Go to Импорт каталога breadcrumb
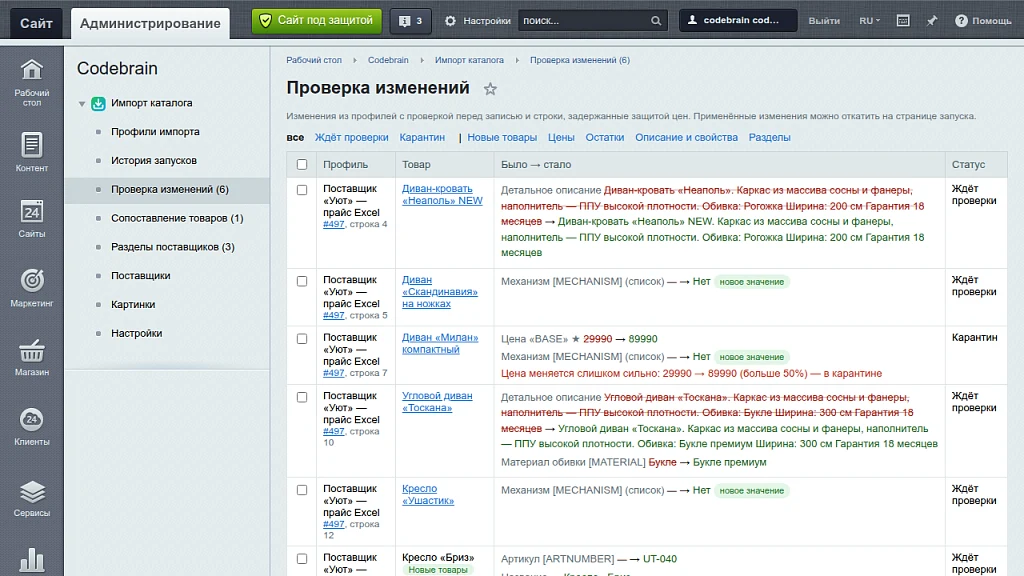 (x=469, y=60)
